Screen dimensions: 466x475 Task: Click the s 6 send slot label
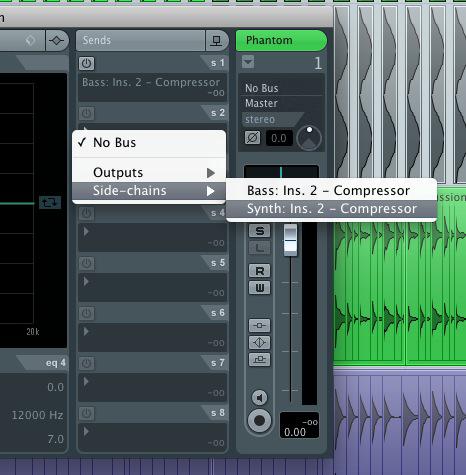pyautogui.click(x=218, y=313)
